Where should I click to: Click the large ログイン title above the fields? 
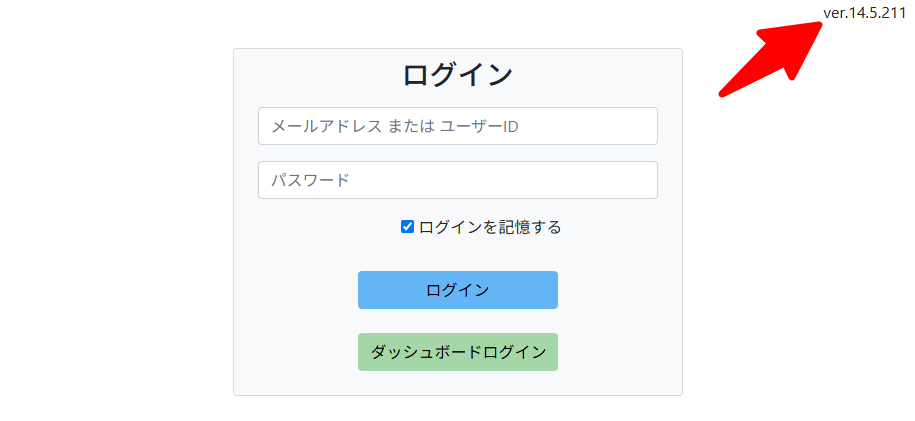(457, 75)
